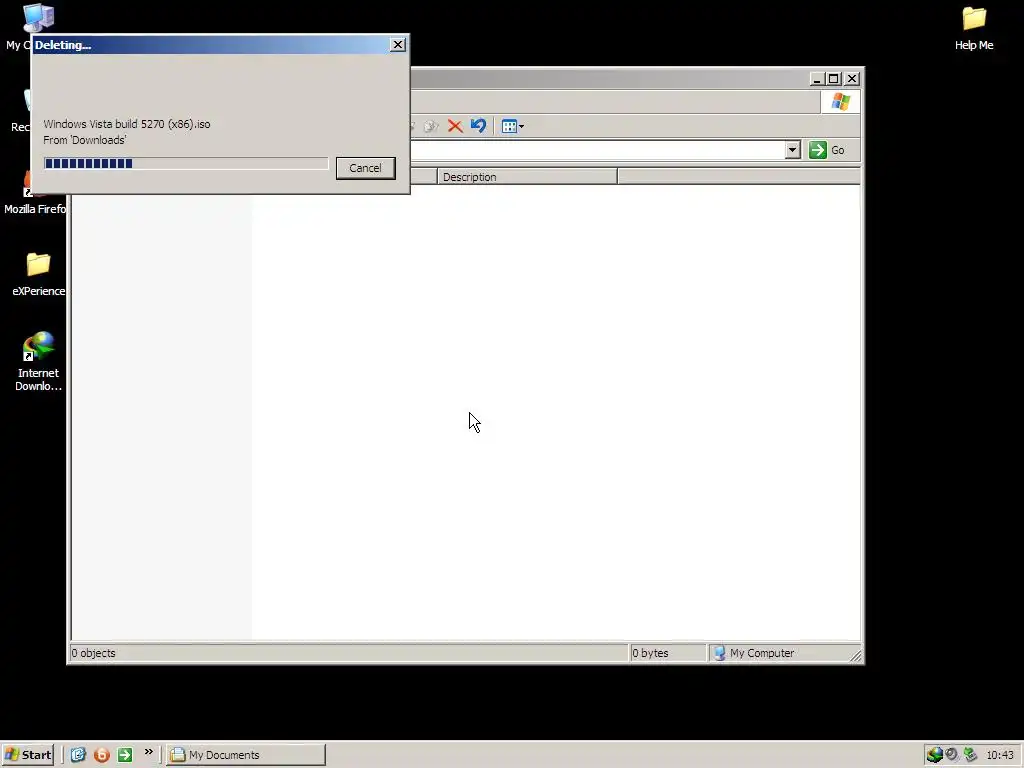Click the grey round tray icon
This screenshot has height=768, width=1024.
pos(952,754)
